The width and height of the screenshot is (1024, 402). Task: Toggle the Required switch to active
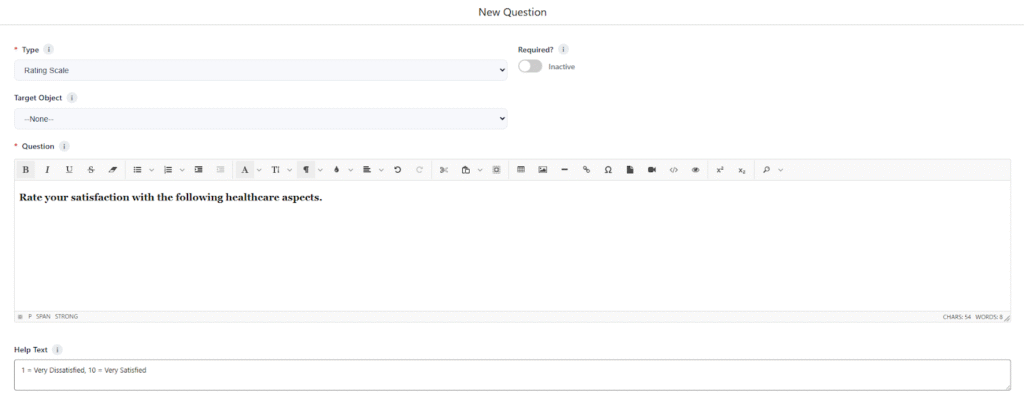530,67
